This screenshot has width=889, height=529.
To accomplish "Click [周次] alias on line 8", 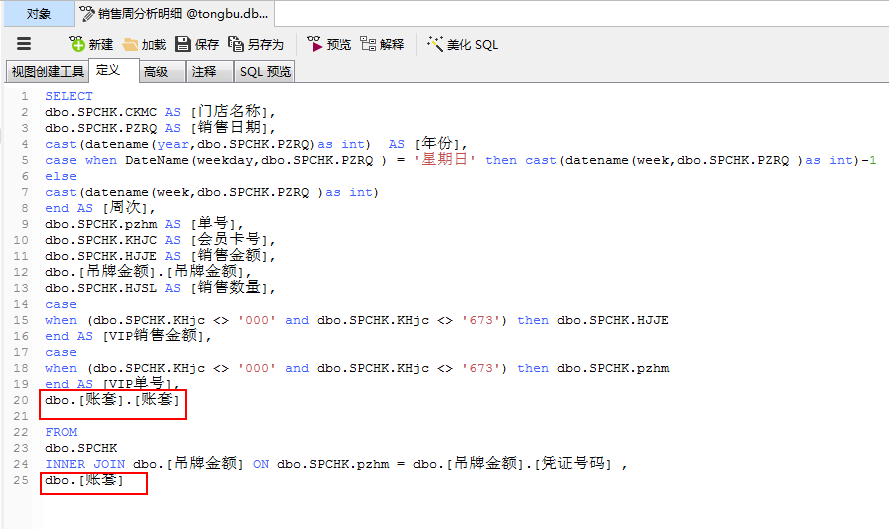I will pyautogui.click(x=125, y=208).
